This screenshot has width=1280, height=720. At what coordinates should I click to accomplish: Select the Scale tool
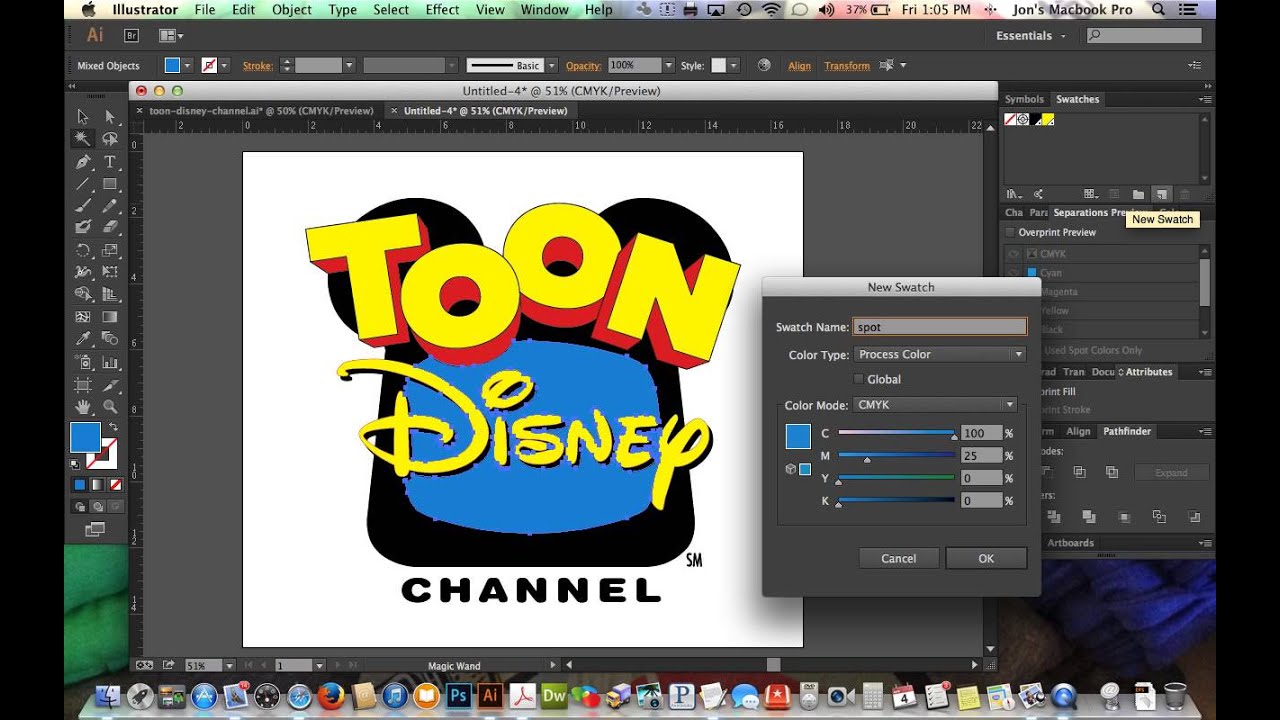click(110, 251)
